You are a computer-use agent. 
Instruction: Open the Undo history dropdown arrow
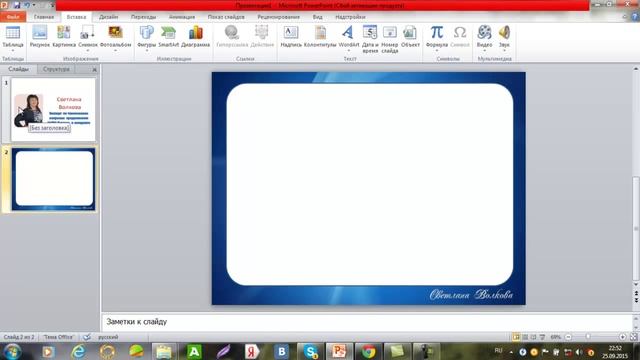(x=34, y=5)
